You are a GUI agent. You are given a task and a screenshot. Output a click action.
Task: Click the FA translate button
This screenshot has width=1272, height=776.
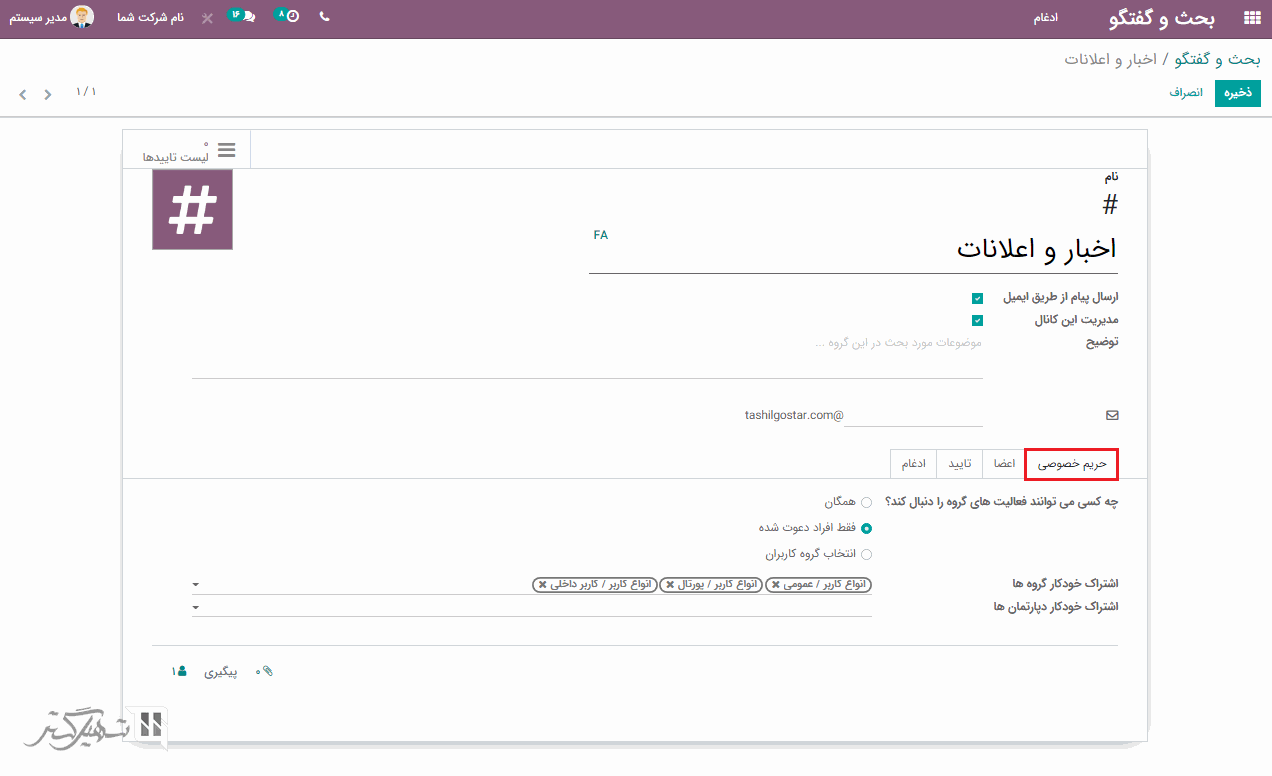[x=600, y=235]
